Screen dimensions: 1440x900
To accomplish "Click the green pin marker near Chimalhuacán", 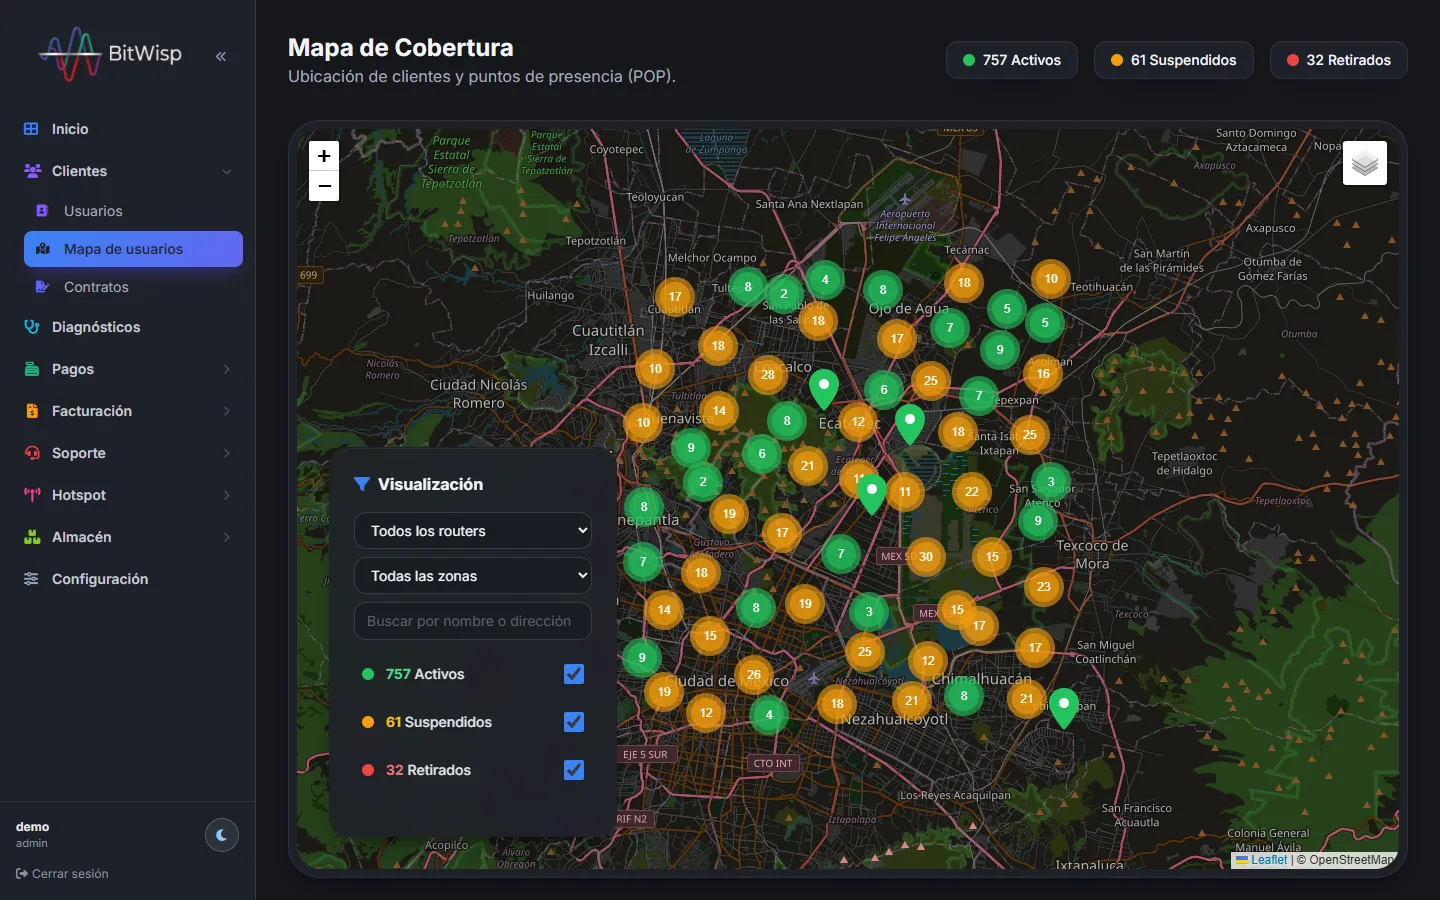I will 1064,707.
